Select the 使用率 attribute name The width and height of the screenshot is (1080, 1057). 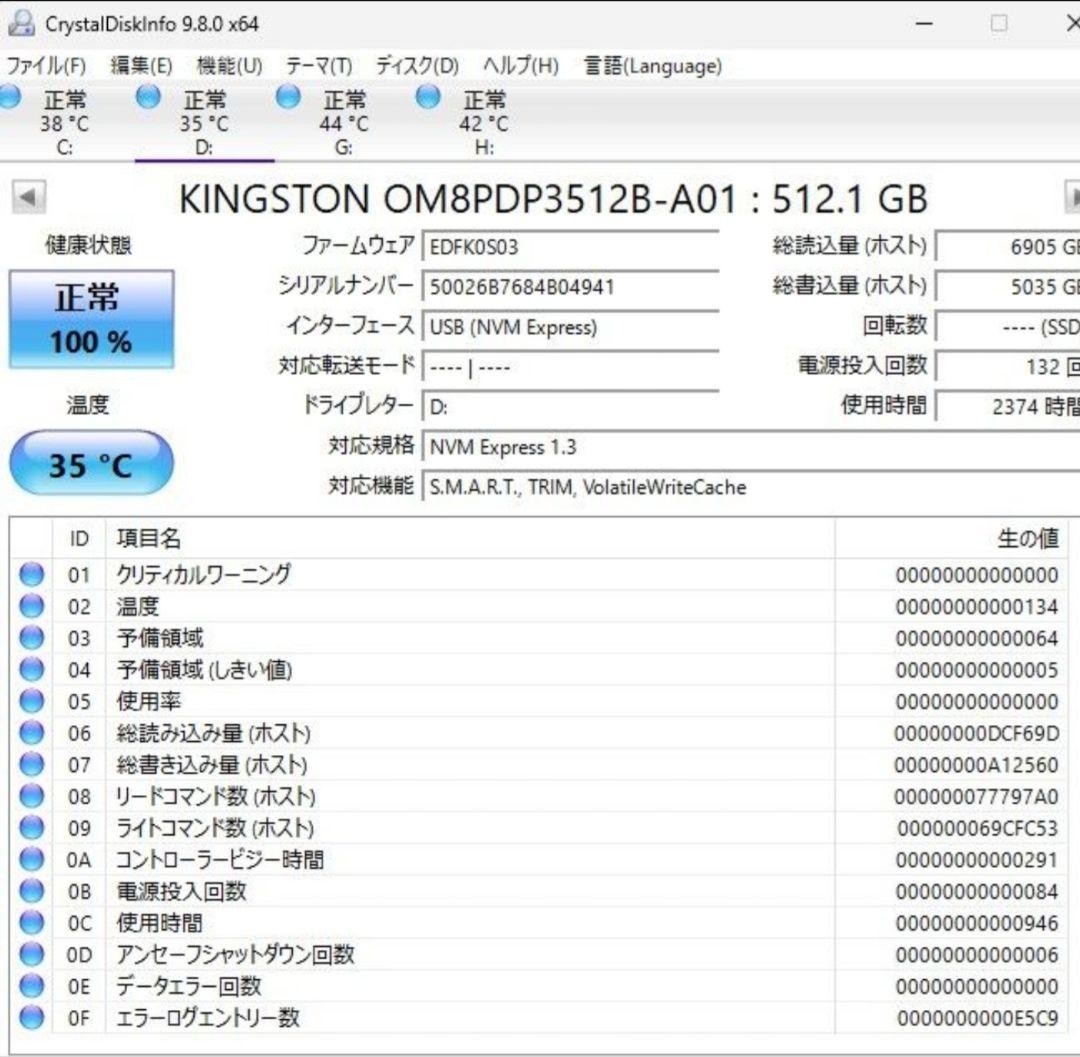point(149,701)
